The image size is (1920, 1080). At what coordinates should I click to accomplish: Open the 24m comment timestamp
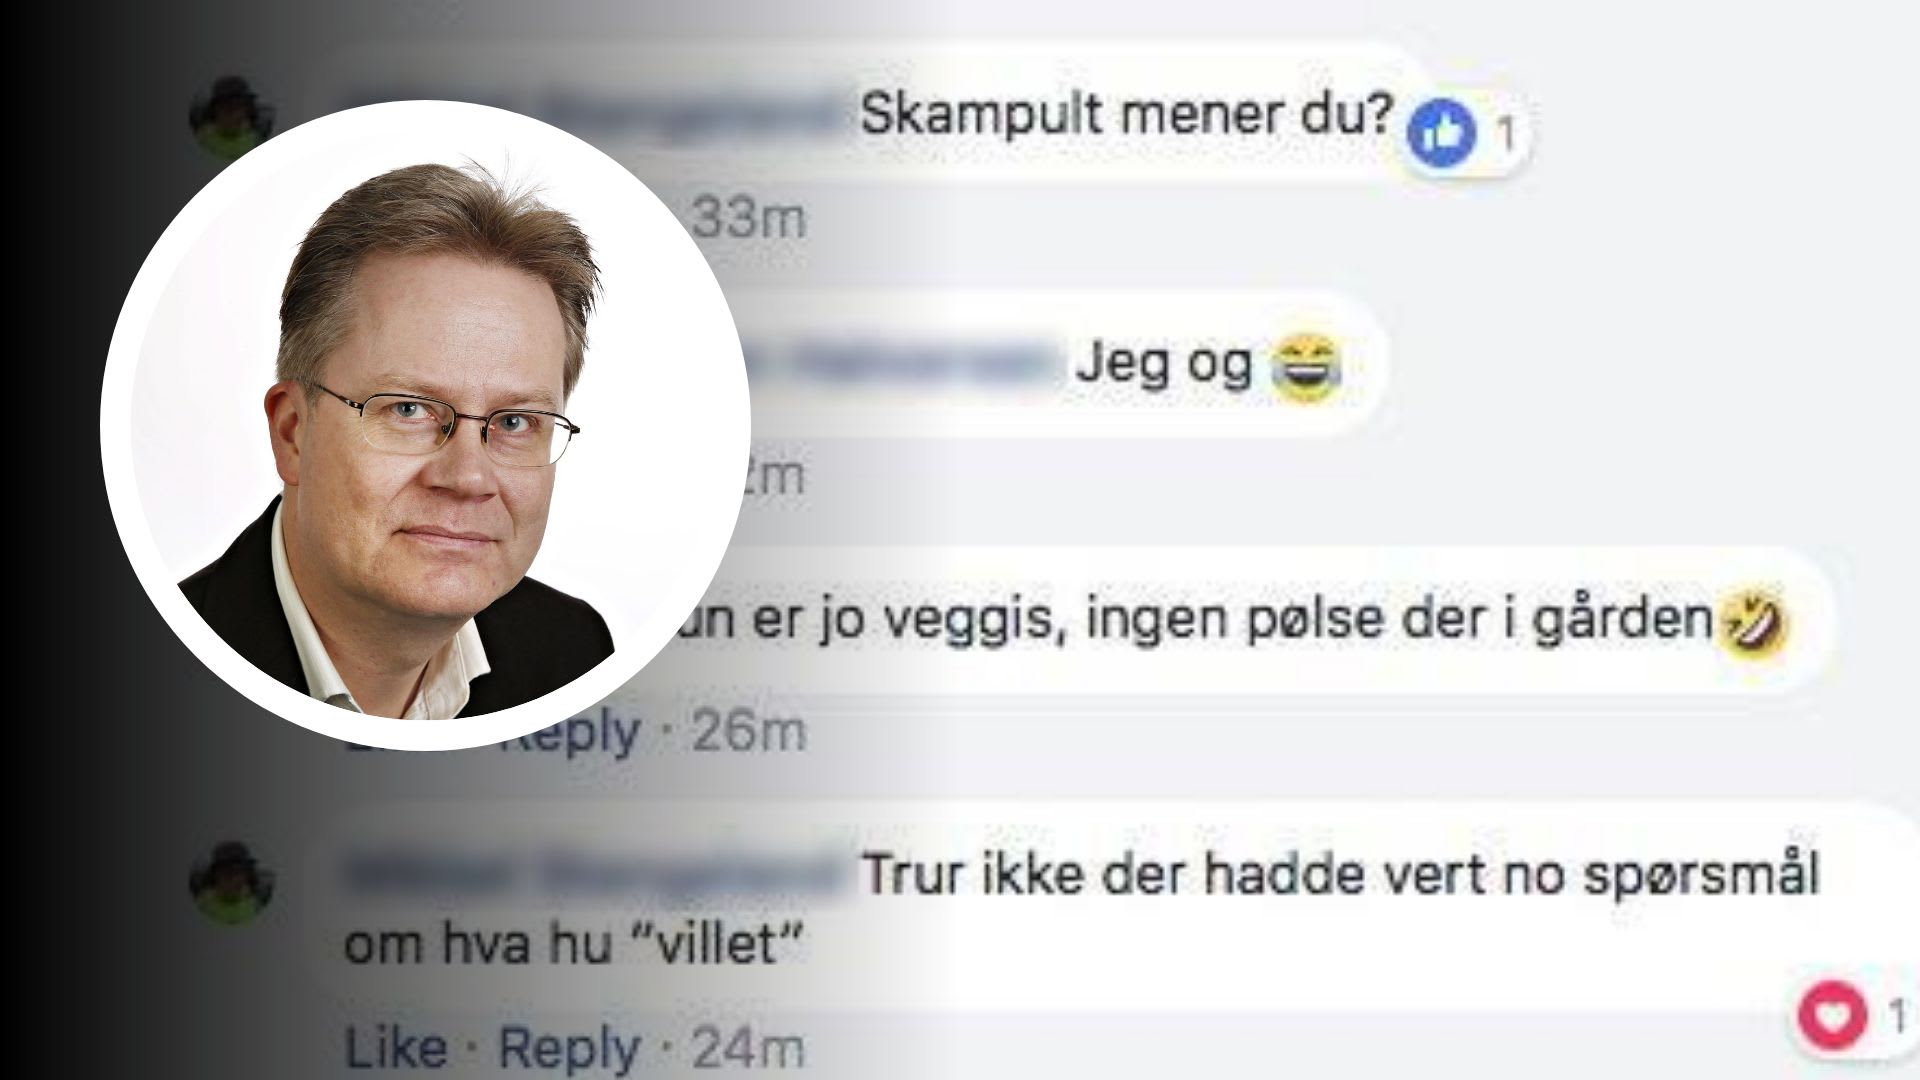point(749,1048)
